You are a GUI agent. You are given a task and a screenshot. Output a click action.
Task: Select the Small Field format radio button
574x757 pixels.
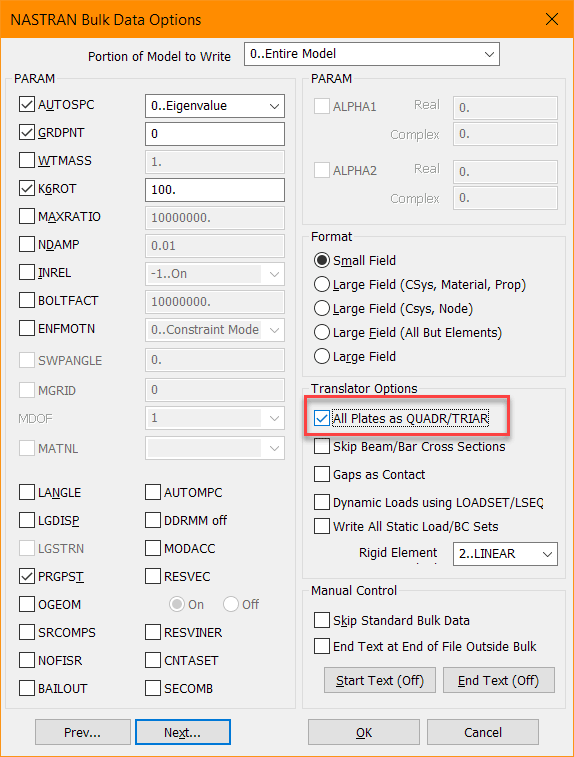(x=322, y=261)
